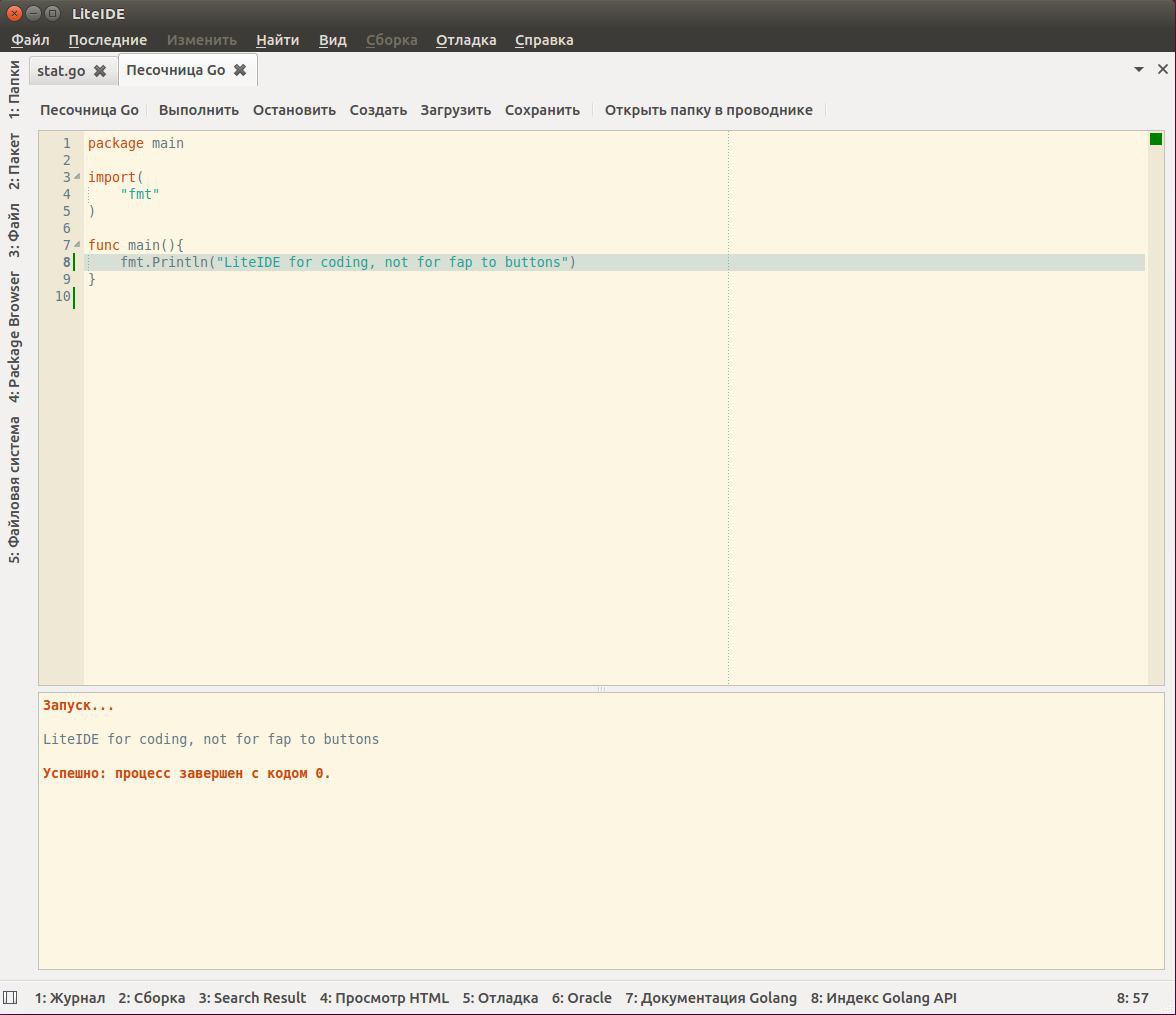1176x1015 pixels.
Task: Show the 5: Отладка bottom panel
Action: pyautogui.click(x=500, y=998)
